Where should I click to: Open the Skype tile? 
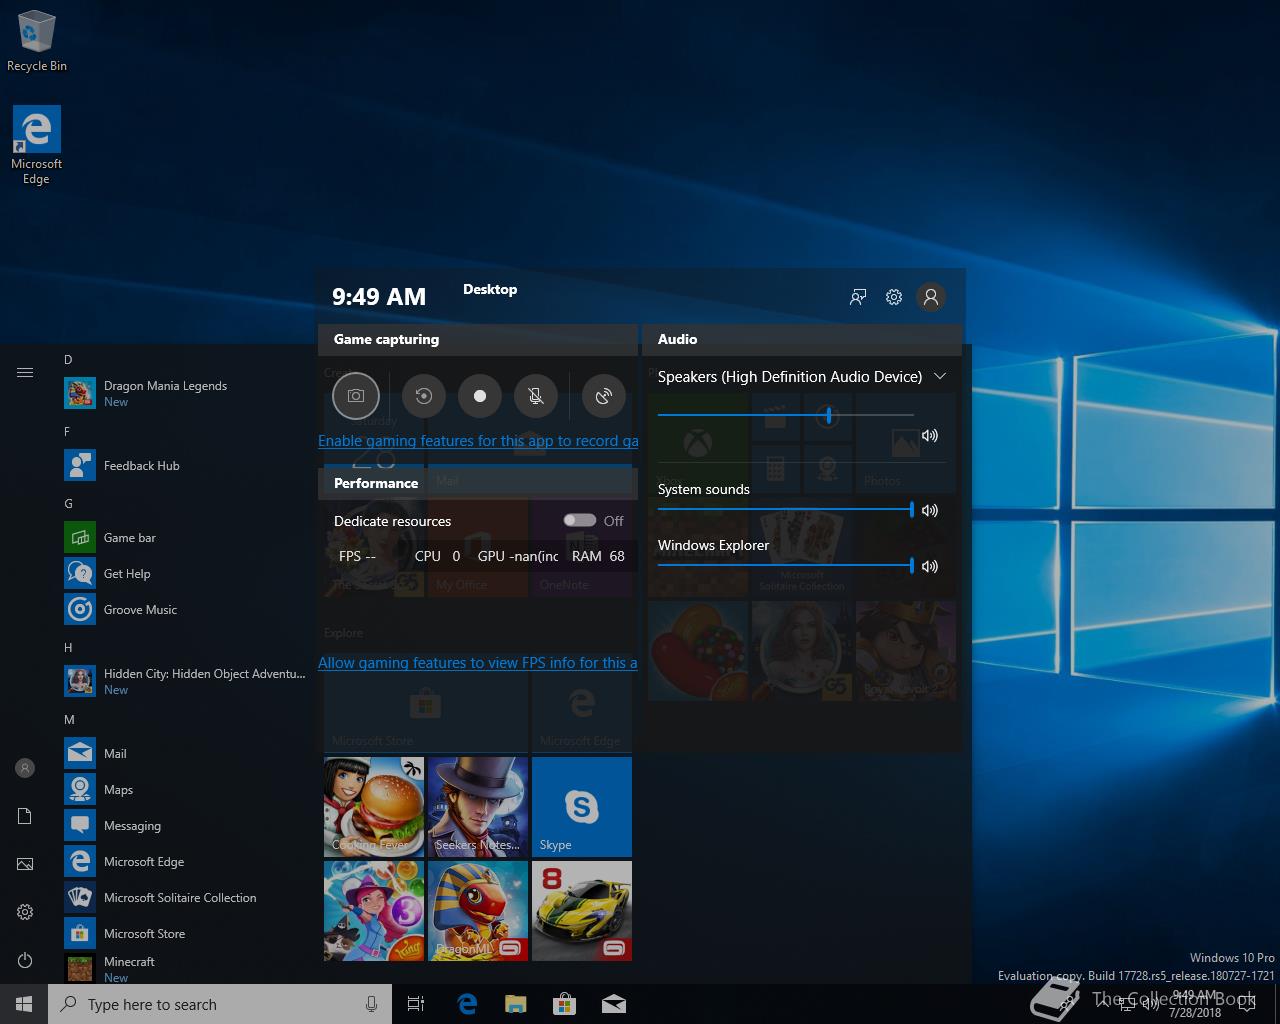[x=582, y=807]
